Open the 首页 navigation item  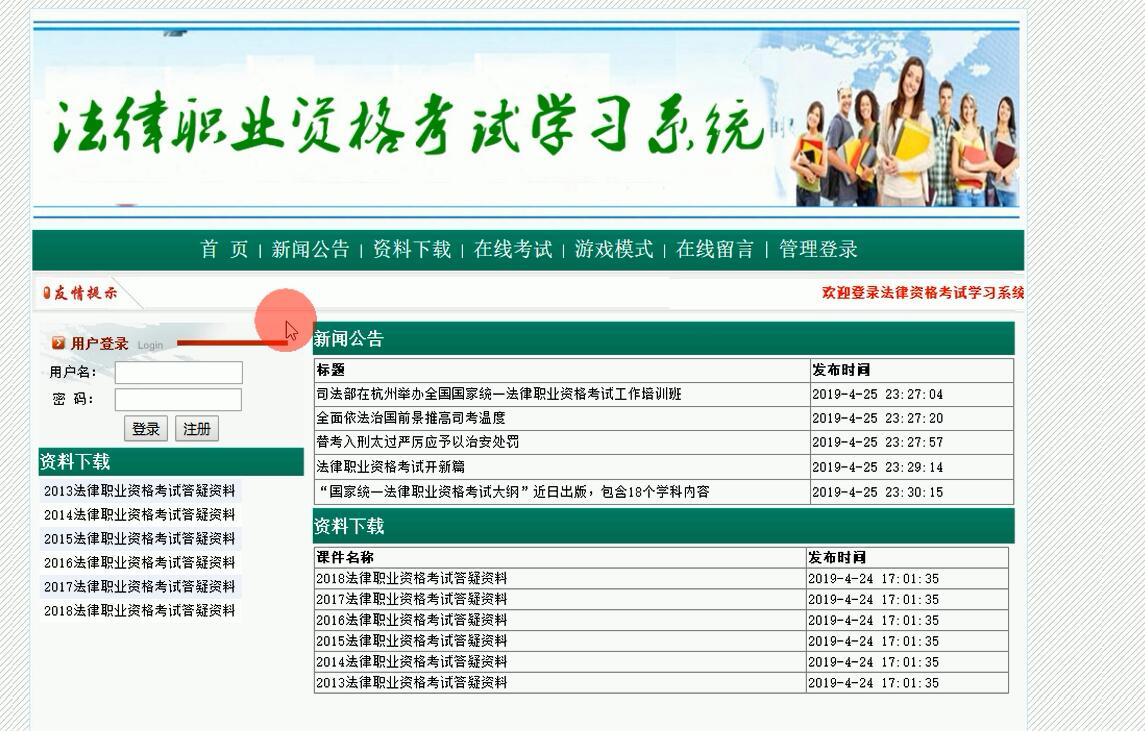pos(224,250)
